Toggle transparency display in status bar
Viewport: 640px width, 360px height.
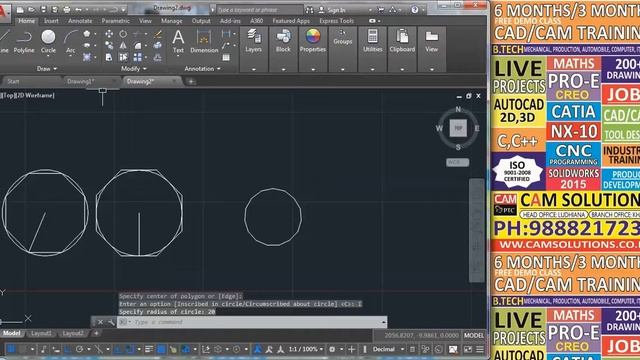click(x=161, y=349)
